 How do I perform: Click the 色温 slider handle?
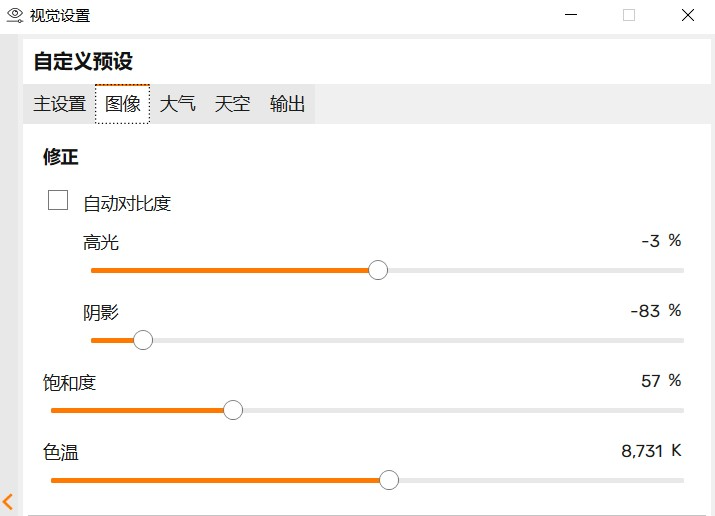(389, 480)
